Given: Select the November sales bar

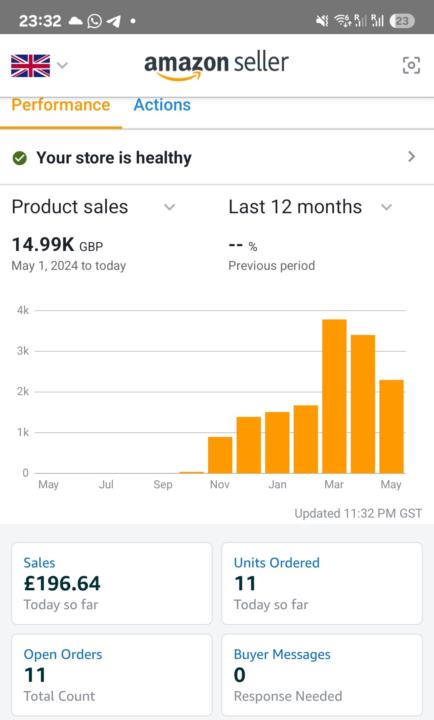Looking at the screenshot, I should point(220,455).
